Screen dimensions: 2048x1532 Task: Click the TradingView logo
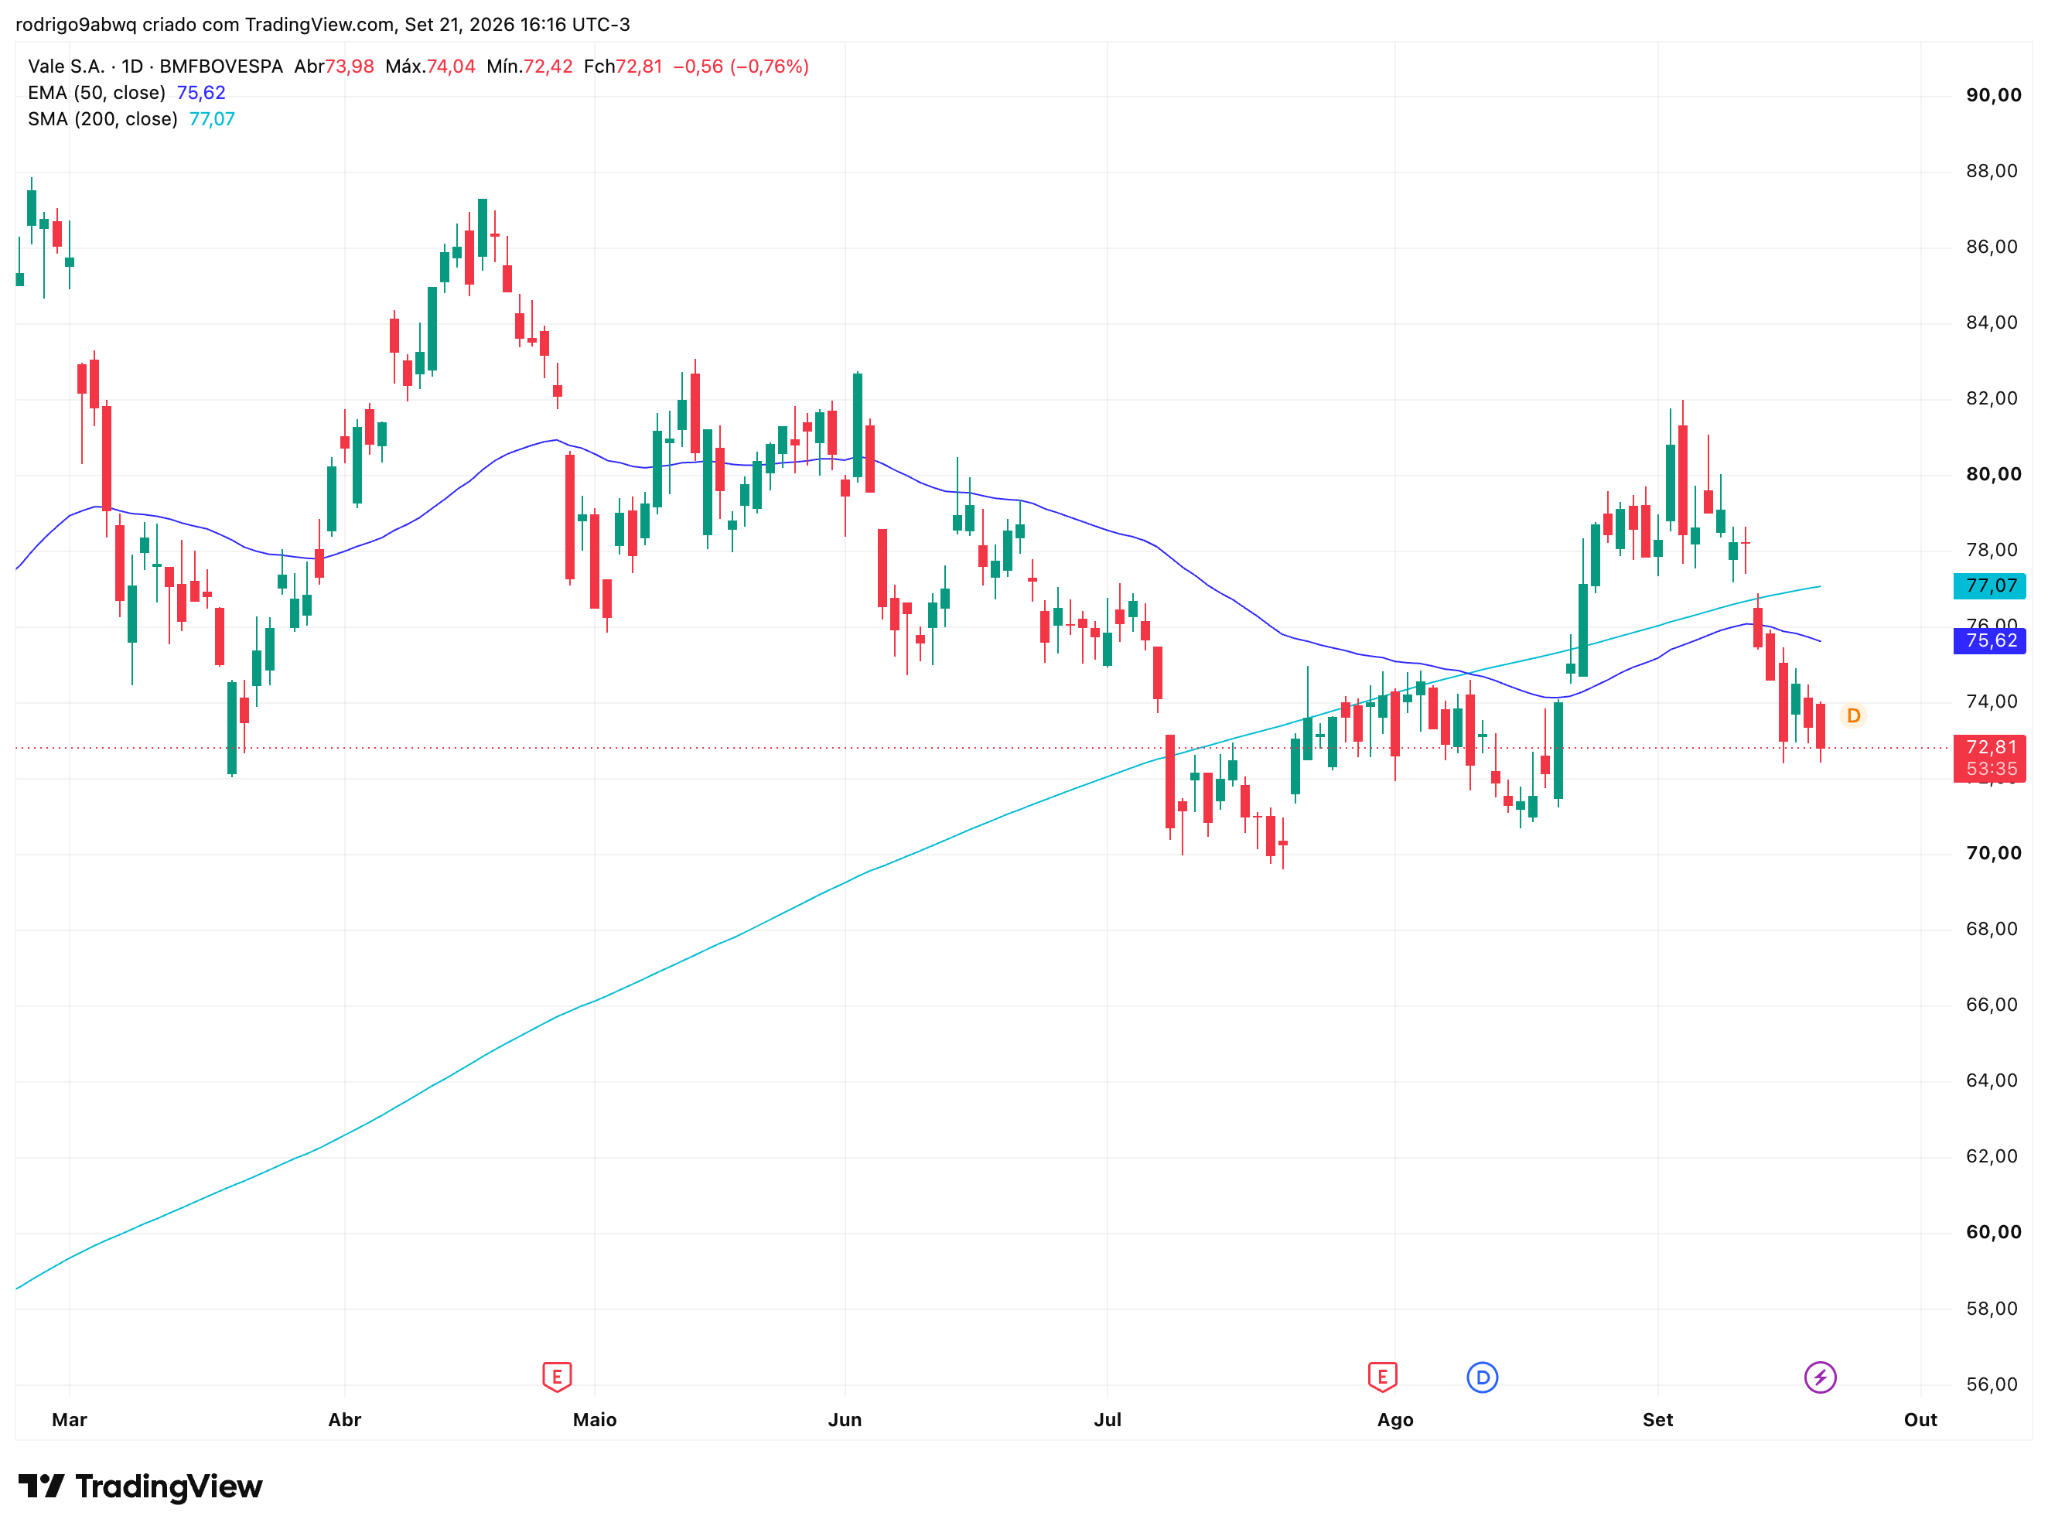coord(141,1487)
